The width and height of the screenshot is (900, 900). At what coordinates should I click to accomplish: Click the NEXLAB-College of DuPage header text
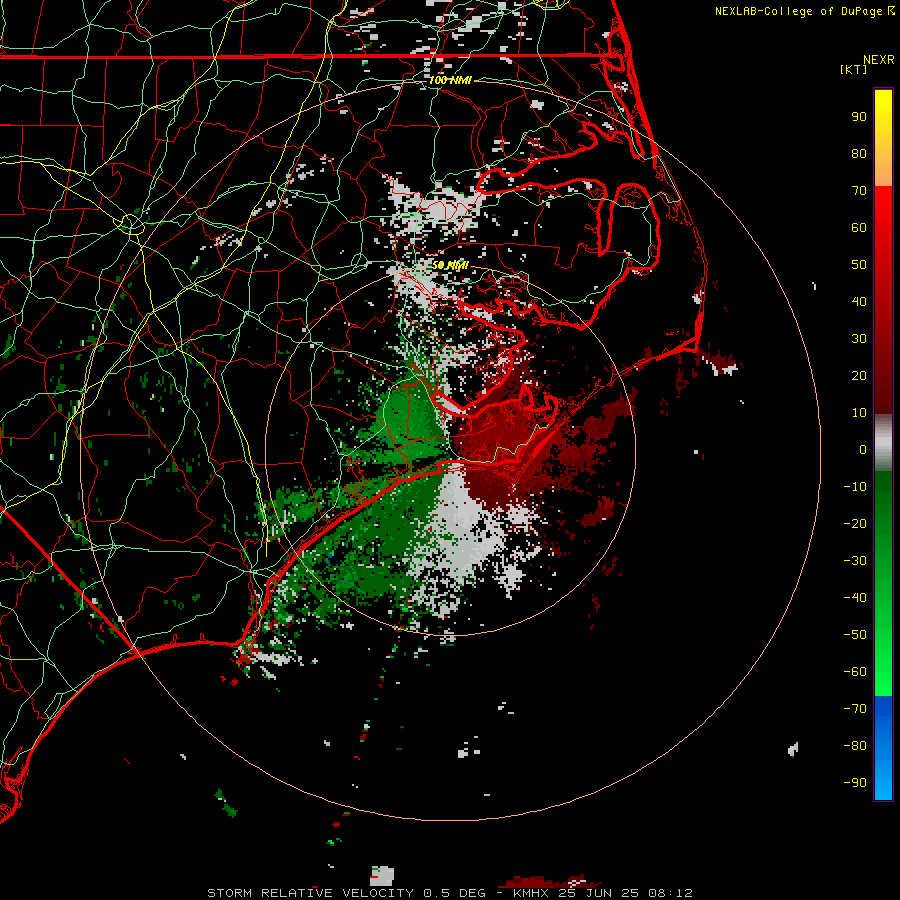tap(800, 11)
